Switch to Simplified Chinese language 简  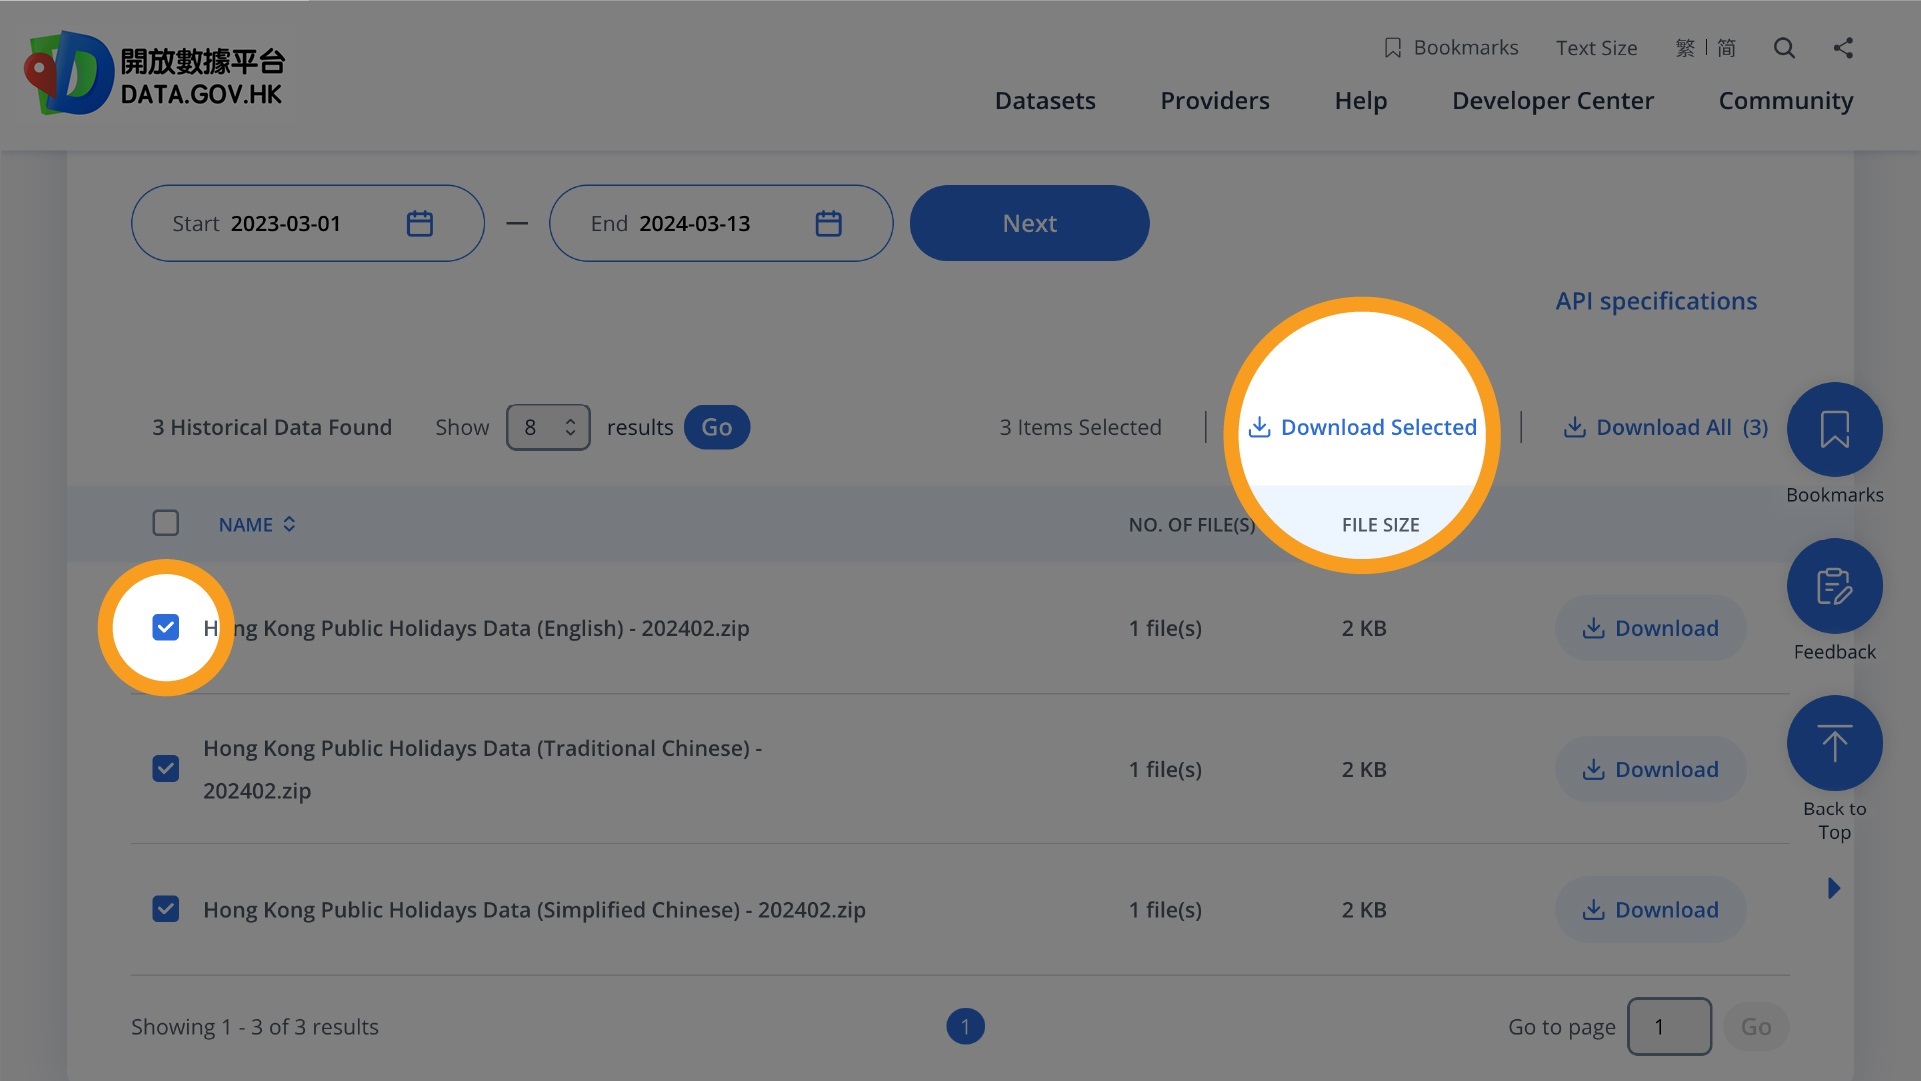pyautogui.click(x=1726, y=48)
